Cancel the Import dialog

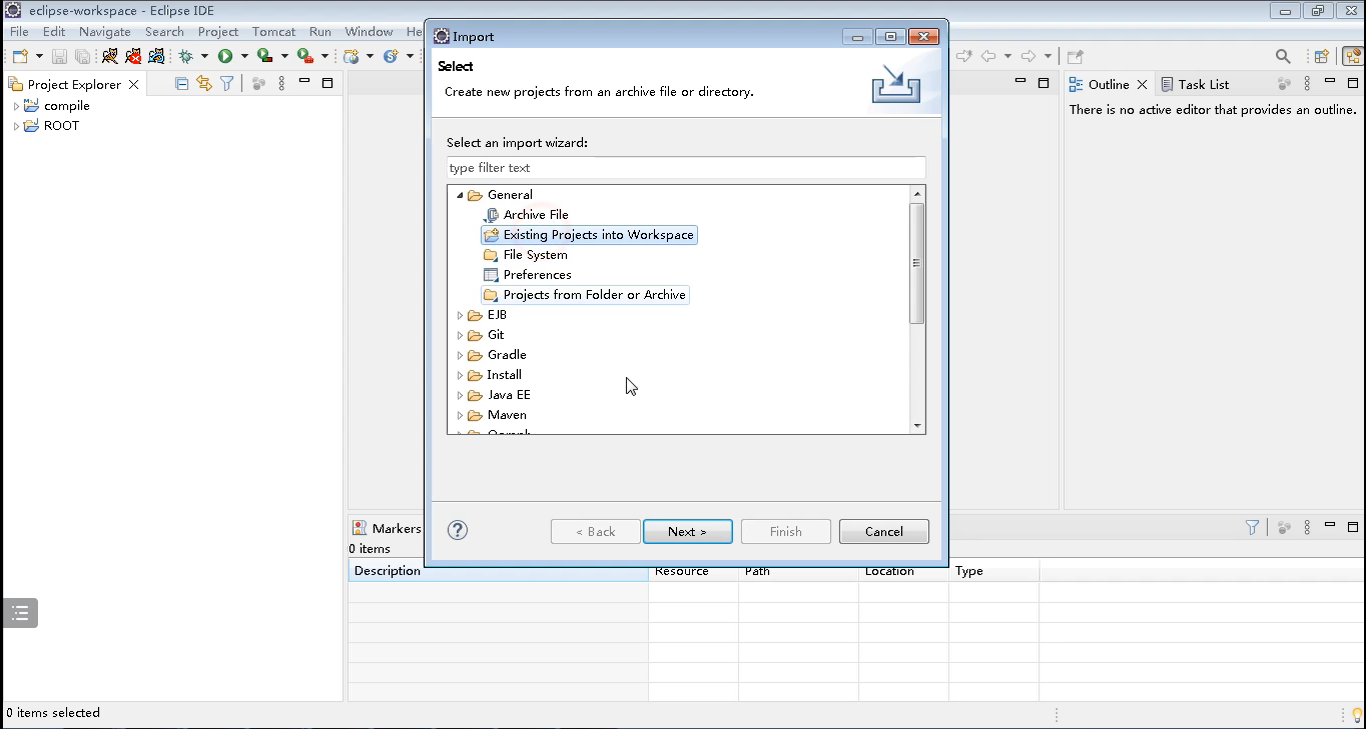pyautogui.click(x=883, y=531)
